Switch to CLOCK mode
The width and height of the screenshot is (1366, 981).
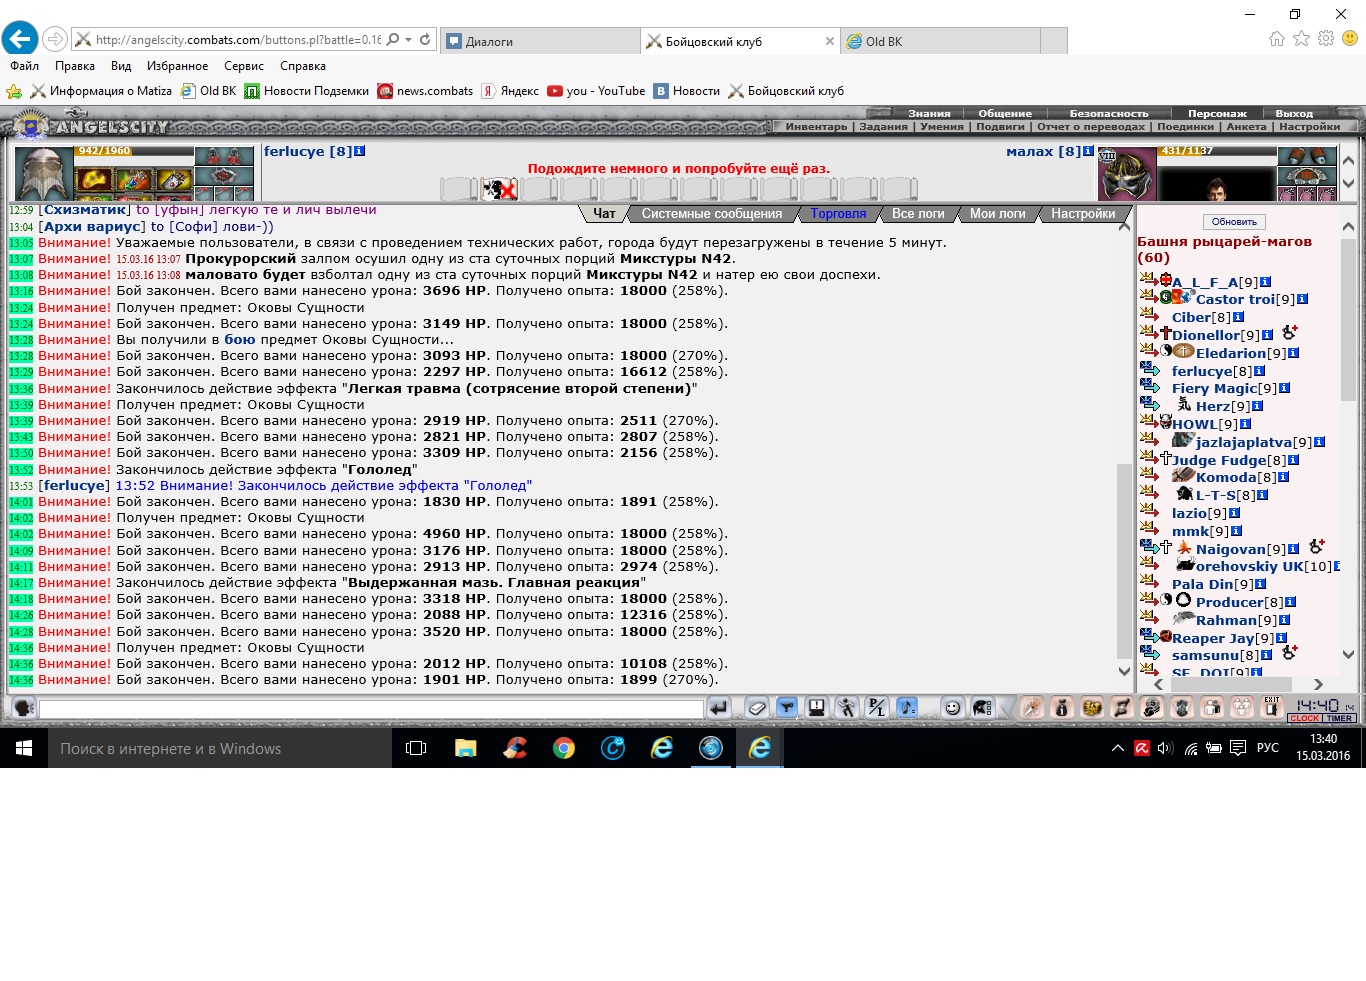click(x=1305, y=718)
